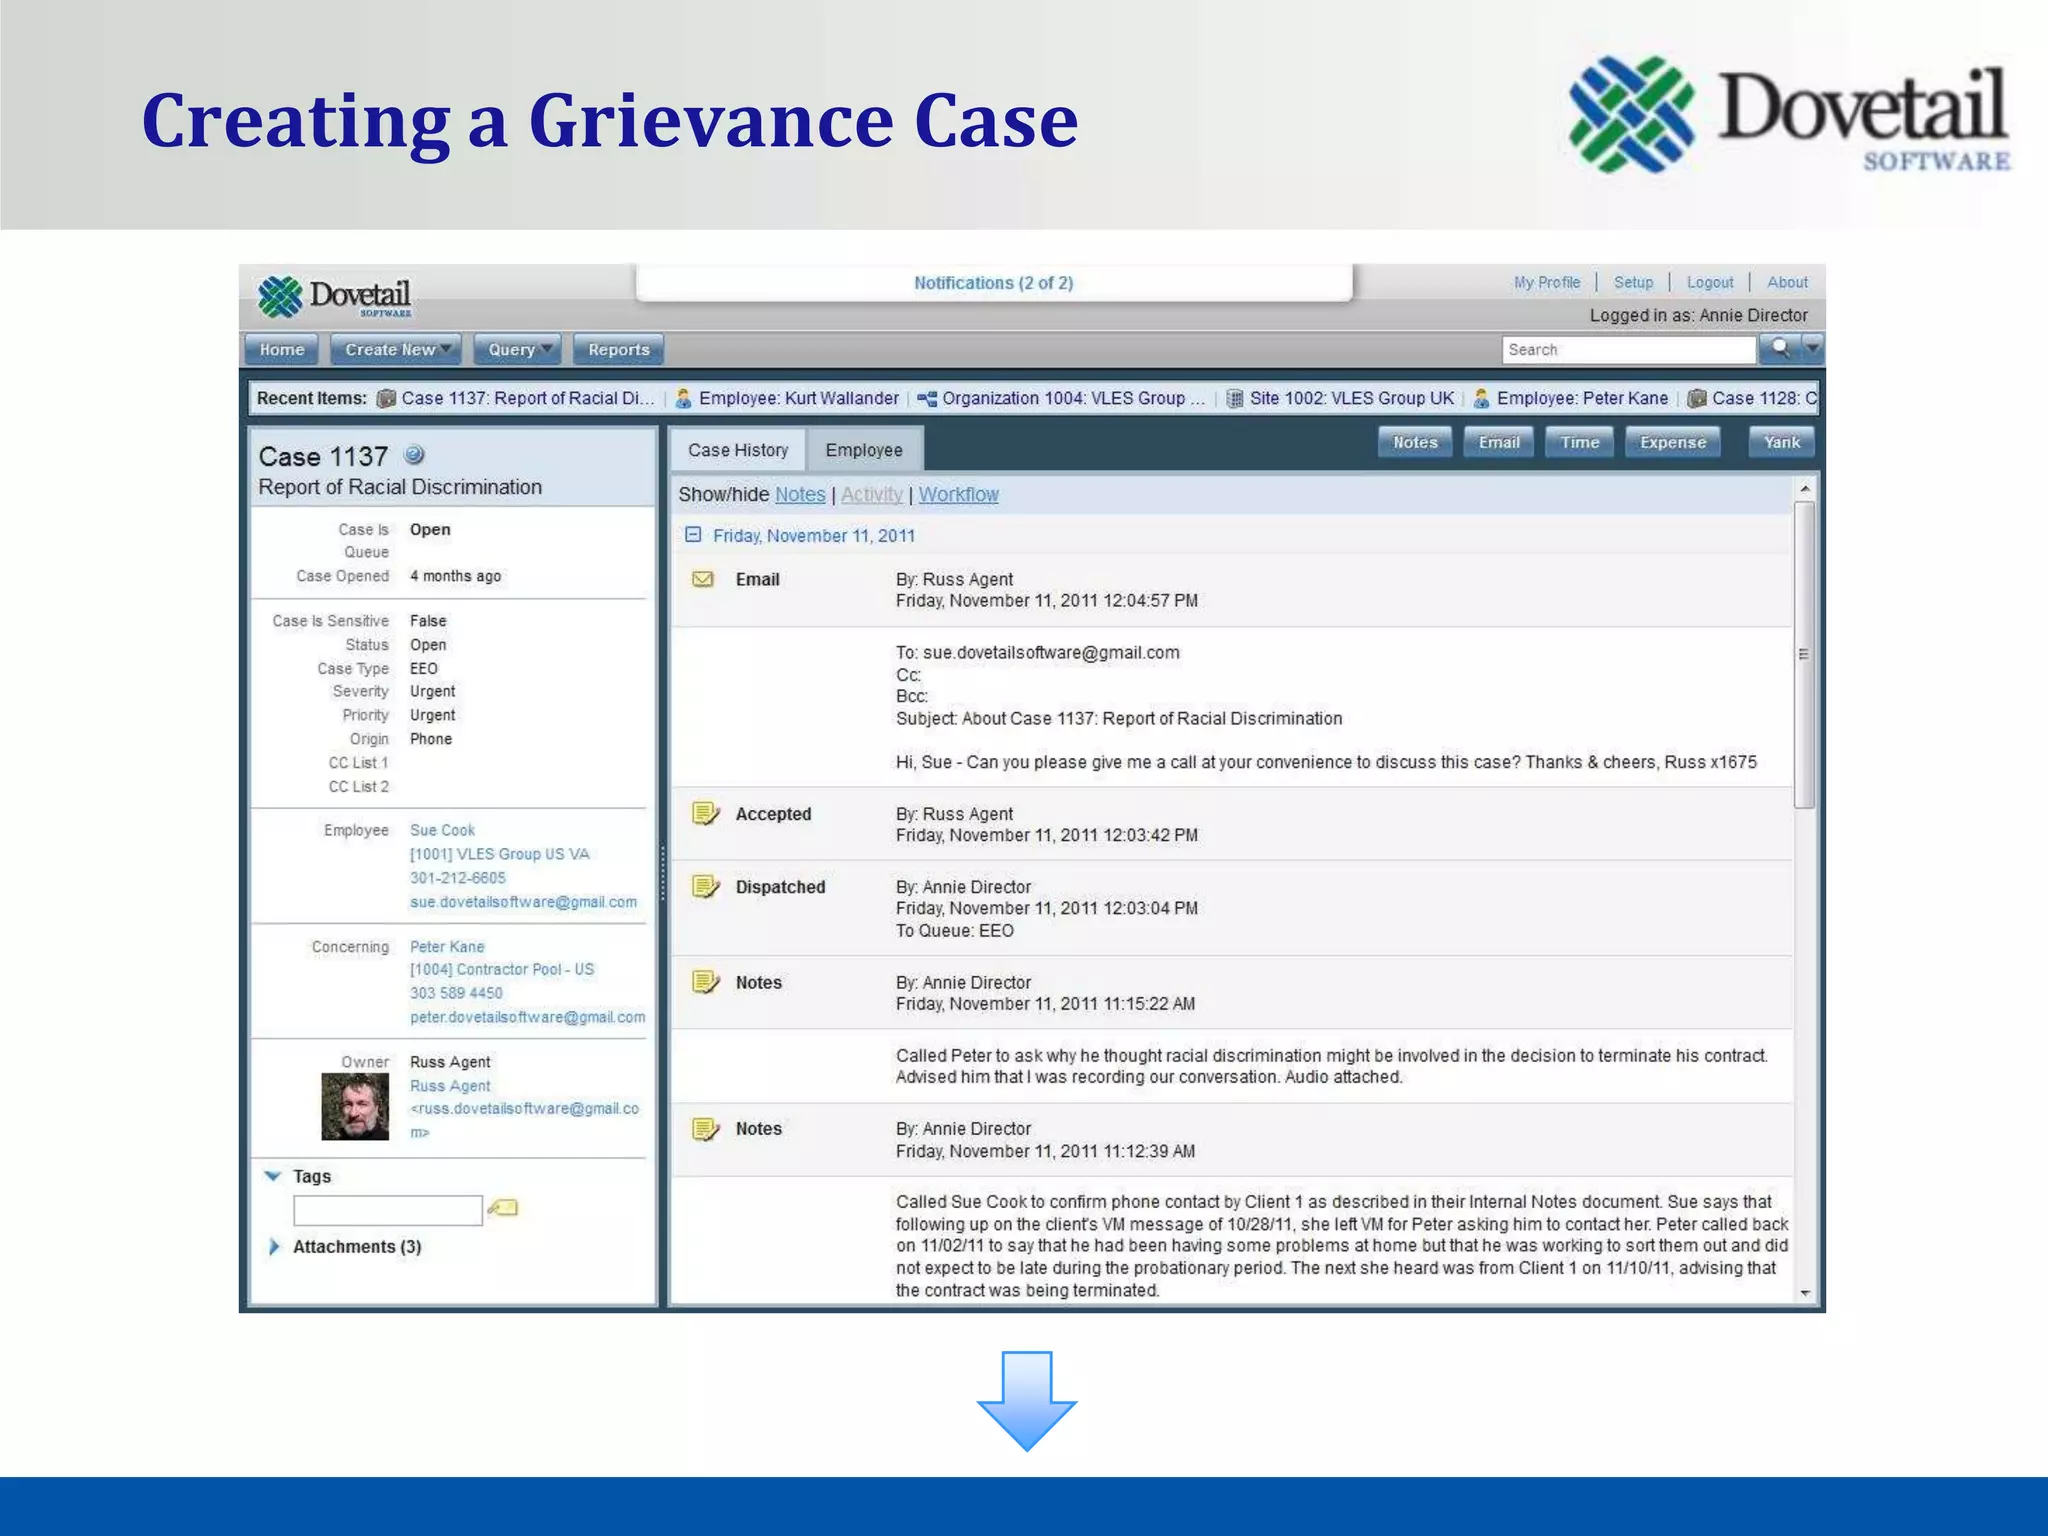Click Sue's email sue.dovetailsoftware@gmail.com link
Image resolution: width=2048 pixels, height=1536 pixels.
[523, 902]
